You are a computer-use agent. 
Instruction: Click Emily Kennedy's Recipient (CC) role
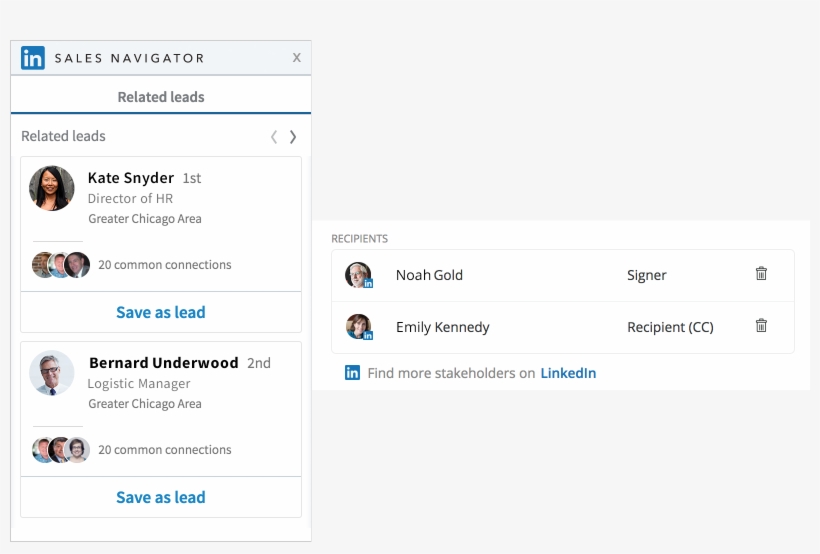pos(670,327)
